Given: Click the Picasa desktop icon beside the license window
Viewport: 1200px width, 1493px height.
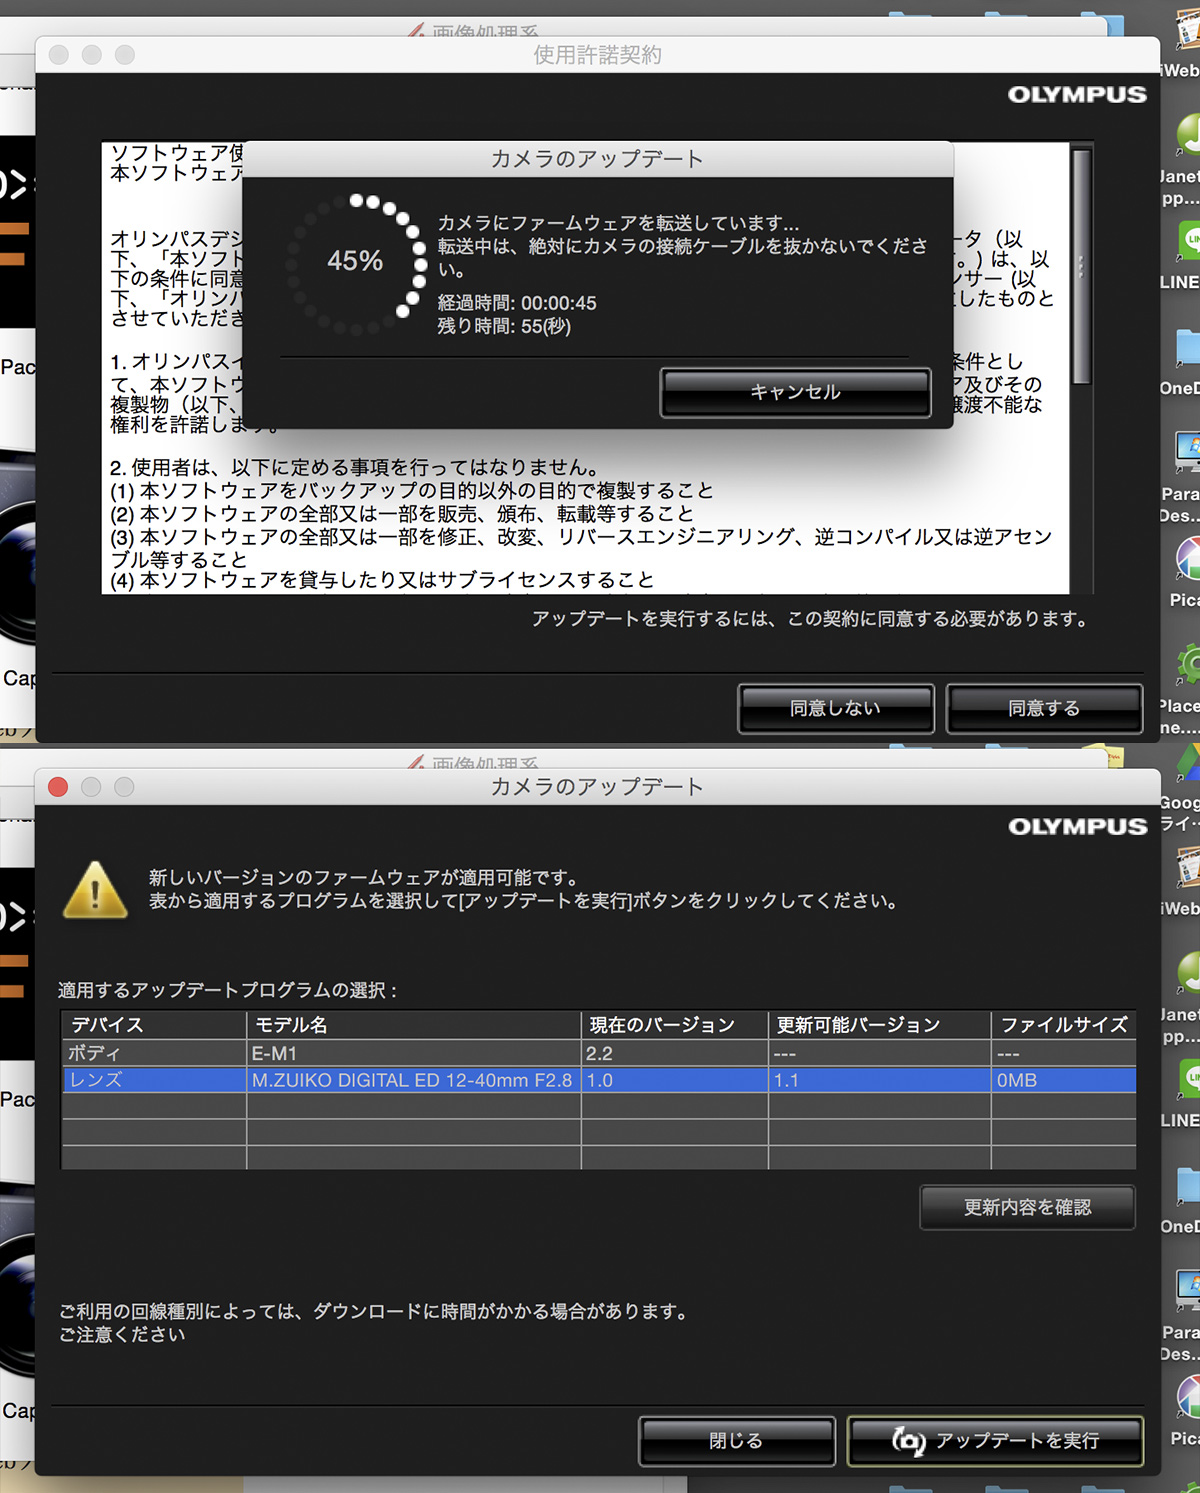Looking at the screenshot, I should [1187, 560].
